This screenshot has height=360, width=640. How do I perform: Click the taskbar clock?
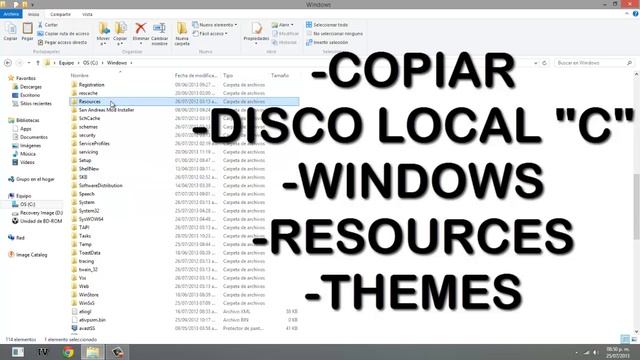[x=618, y=352]
